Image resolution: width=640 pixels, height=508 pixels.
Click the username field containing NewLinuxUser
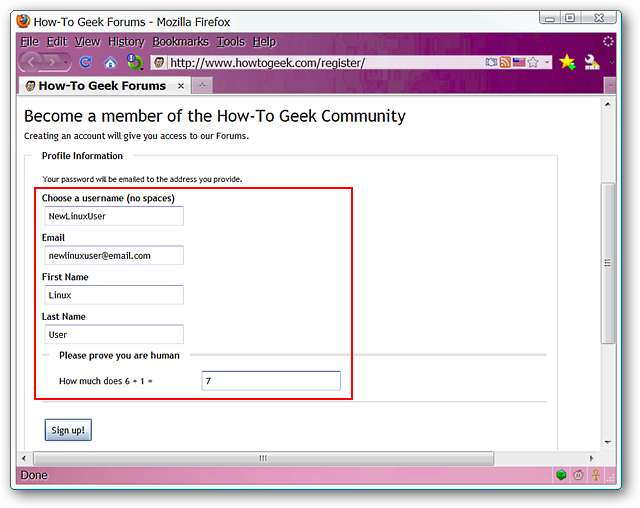click(114, 216)
